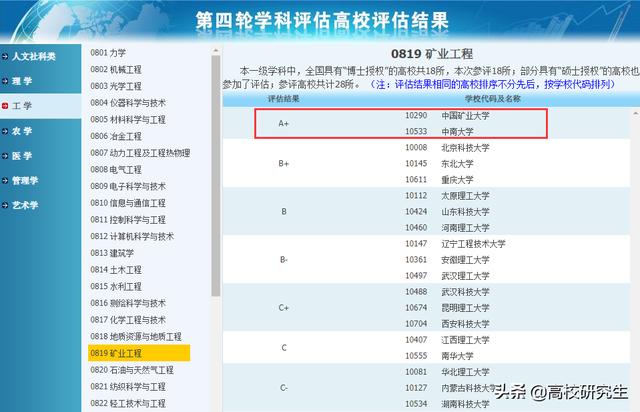Click the red bullet icon beside 工学

coord(5,106)
